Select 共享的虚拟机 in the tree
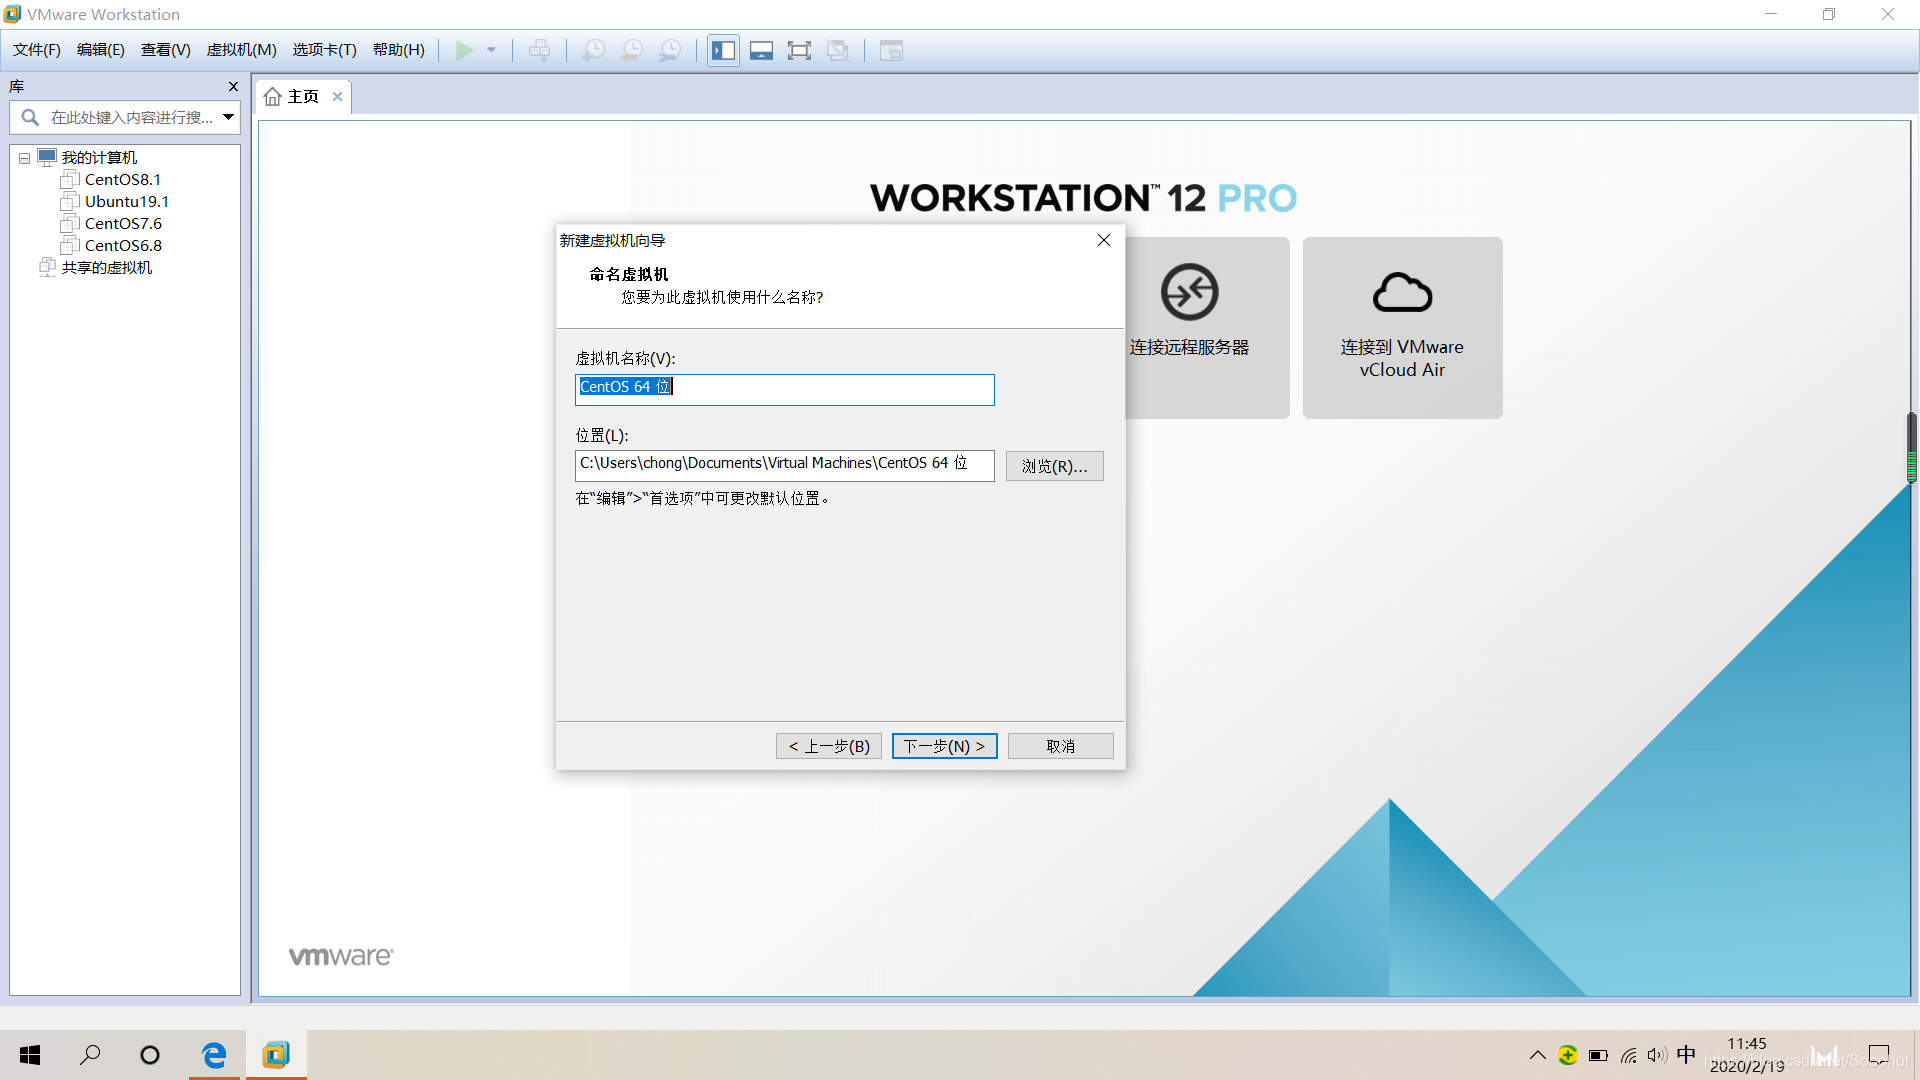This screenshot has width=1920, height=1080. pyautogui.click(x=106, y=268)
